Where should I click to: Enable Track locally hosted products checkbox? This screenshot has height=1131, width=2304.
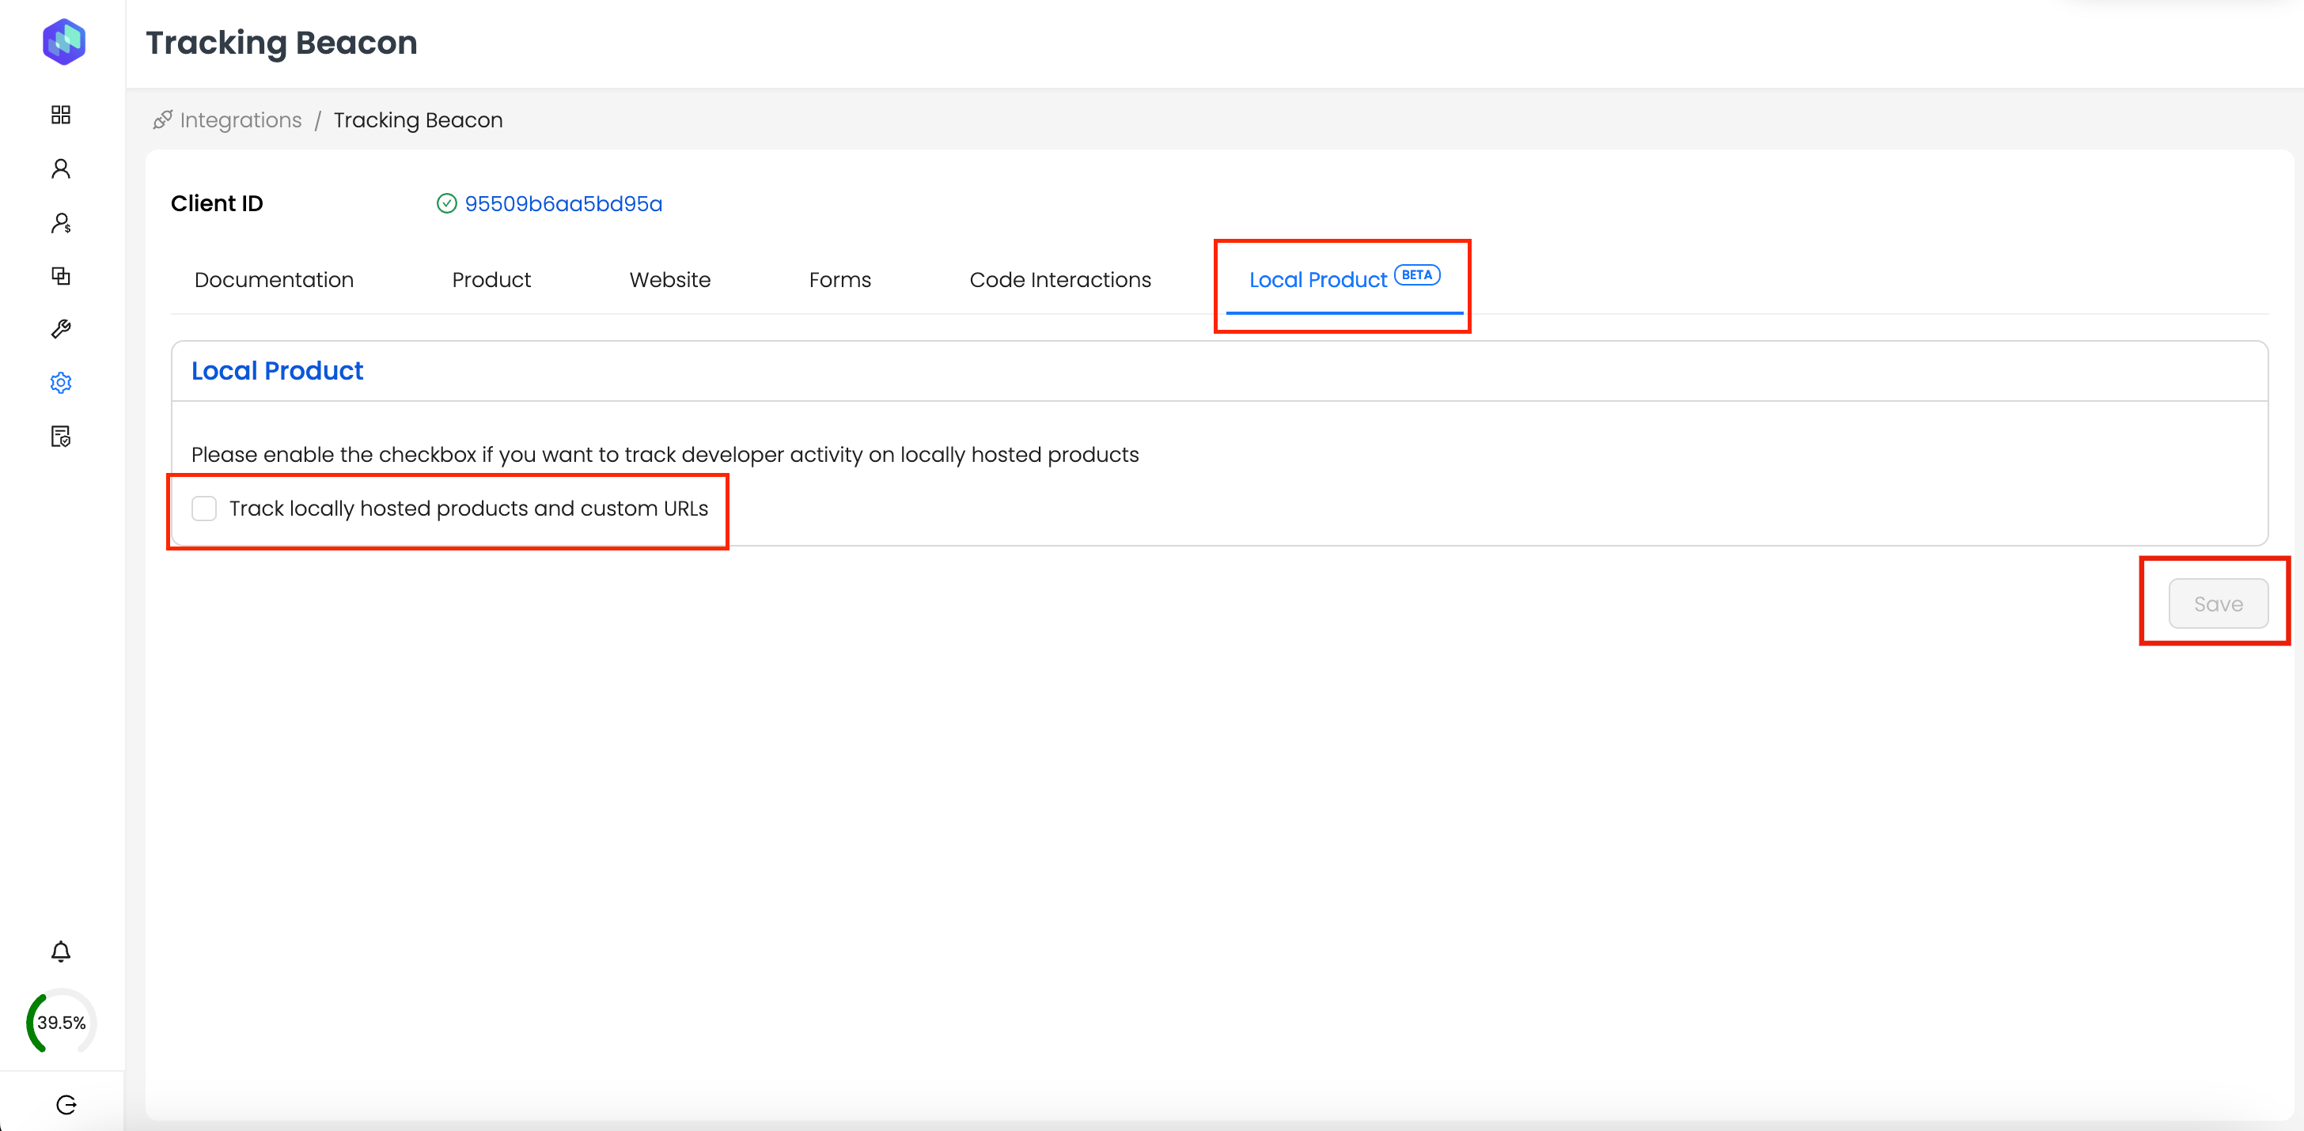click(x=204, y=508)
